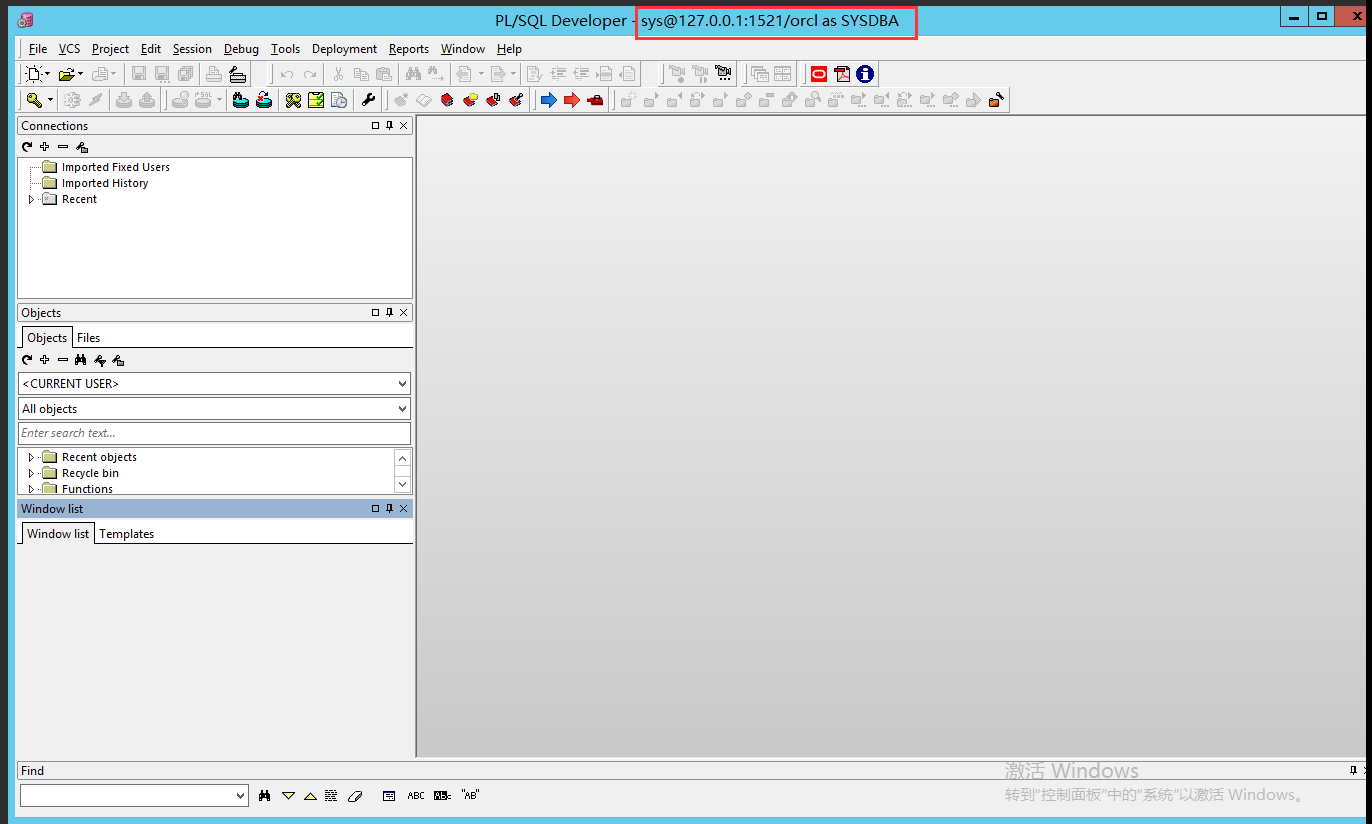Open the Session menu
1372x824 pixels.
[192, 49]
